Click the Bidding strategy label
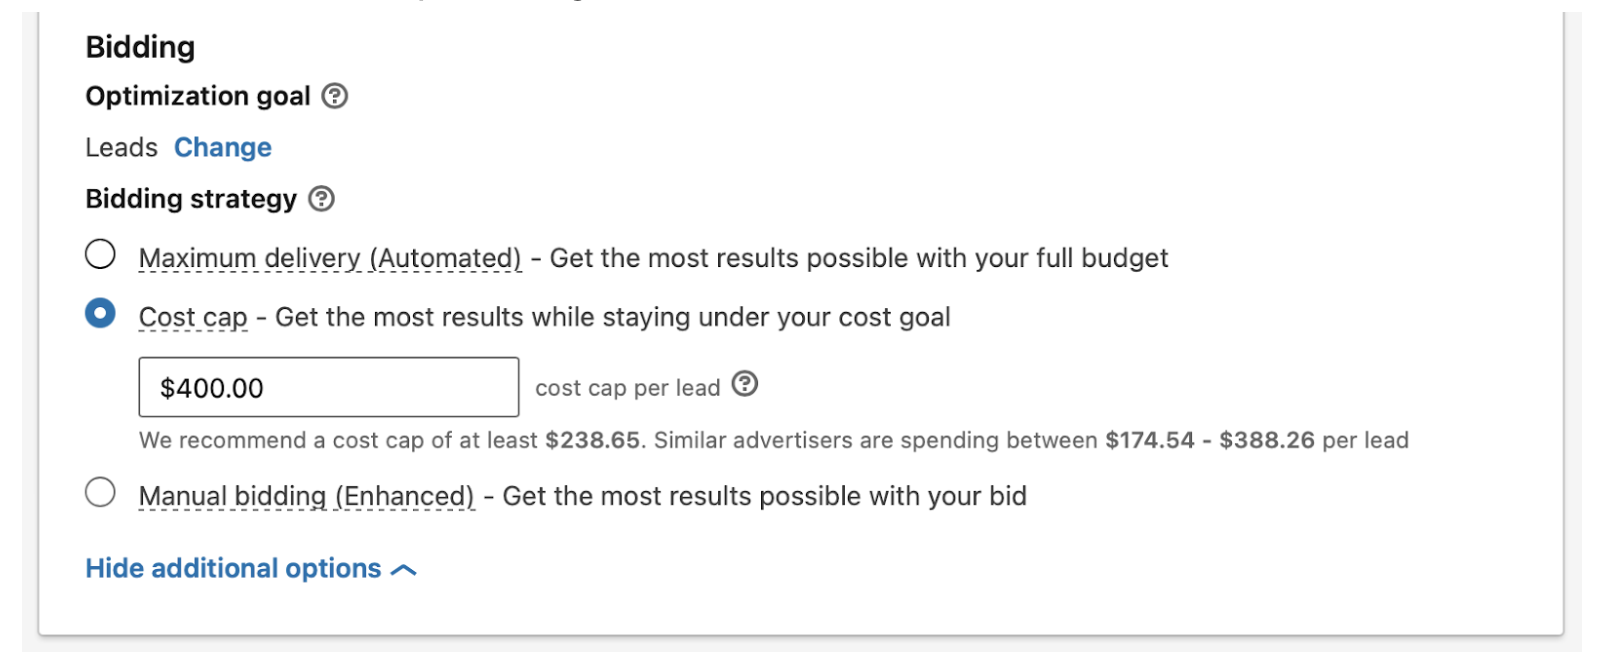1602x662 pixels. tap(190, 199)
